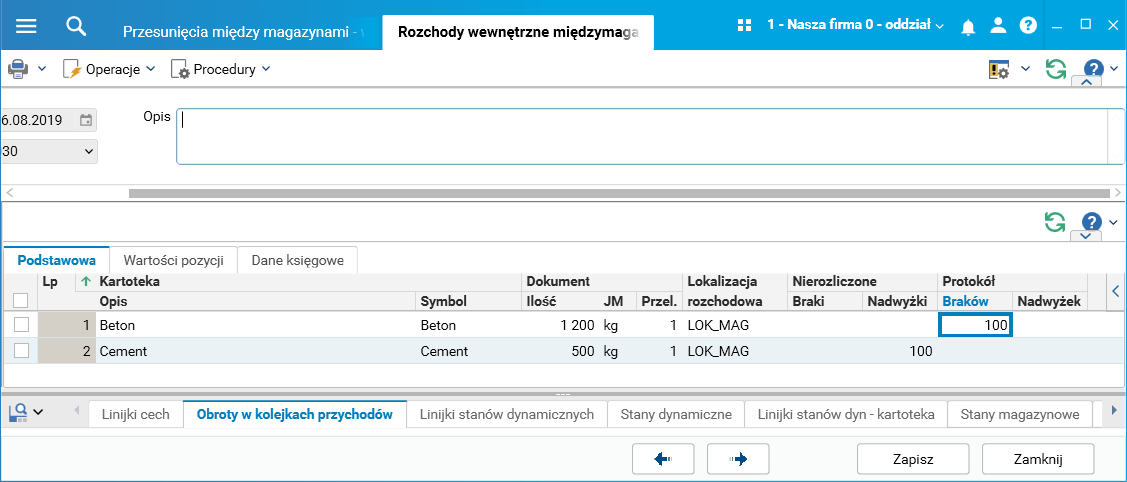Image resolution: width=1127 pixels, height=482 pixels.
Task: Open the user account icon
Action: pyautogui.click(x=997, y=26)
